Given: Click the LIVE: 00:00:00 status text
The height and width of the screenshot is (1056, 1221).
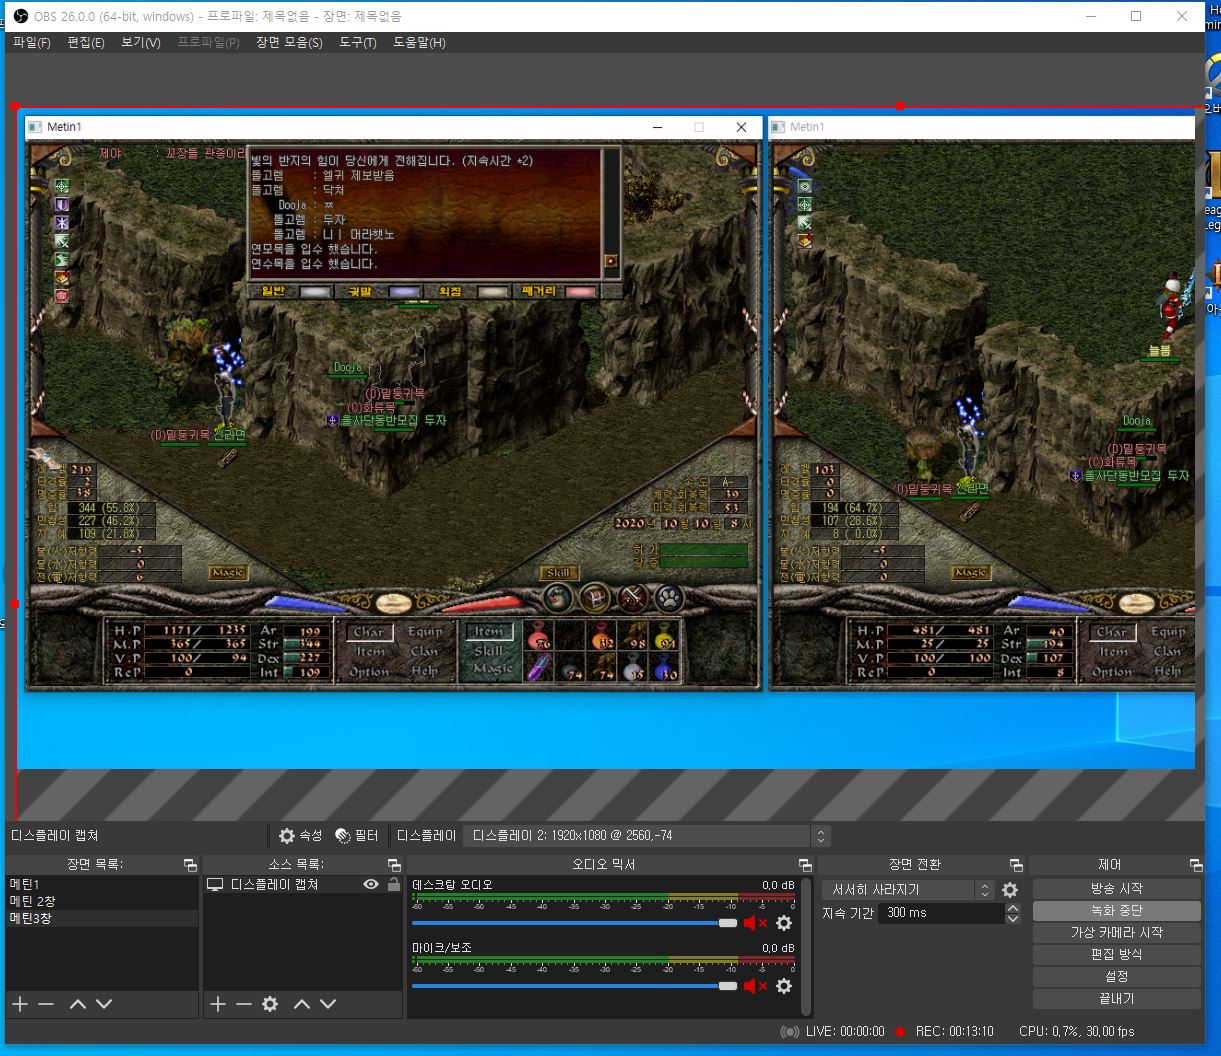Looking at the screenshot, I should point(845,1032).
